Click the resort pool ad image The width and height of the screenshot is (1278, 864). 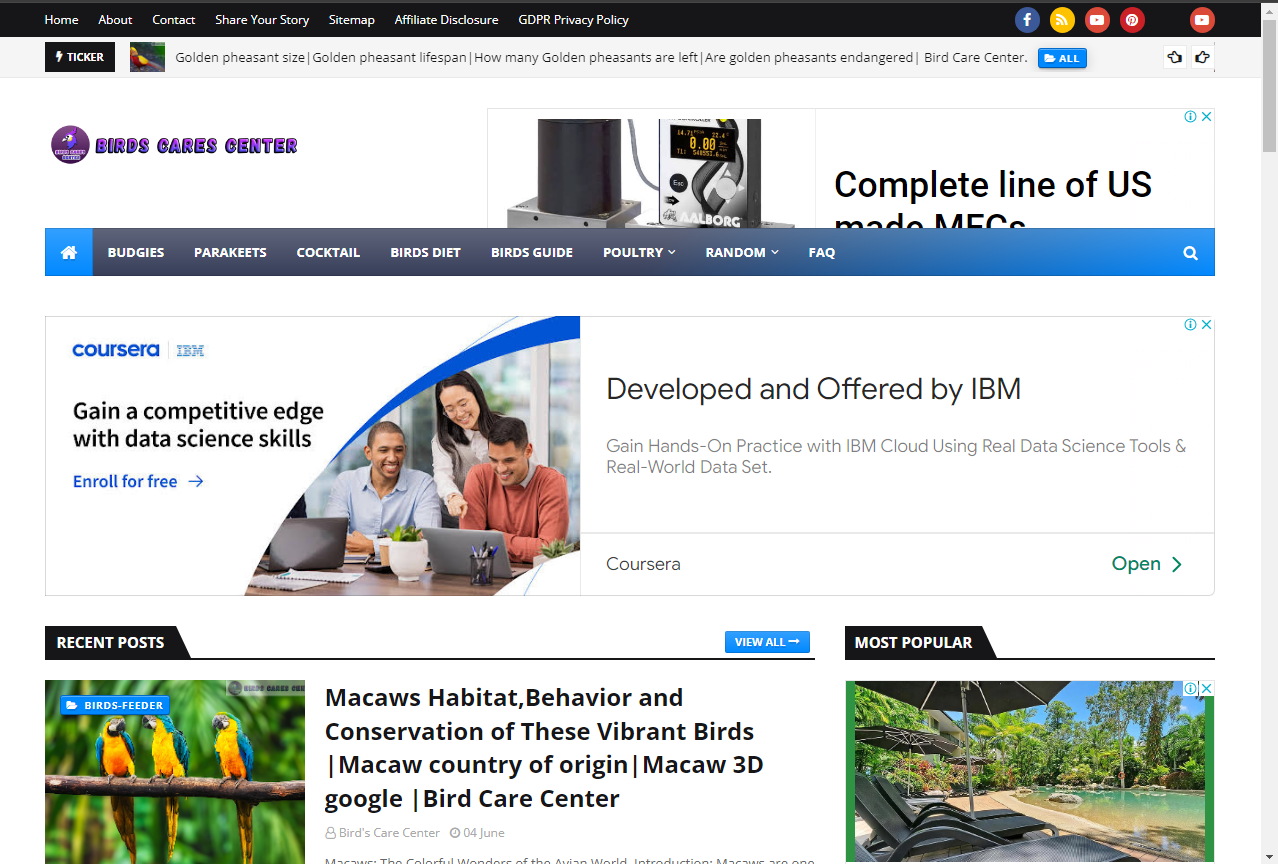click(x=1030, y=772)
